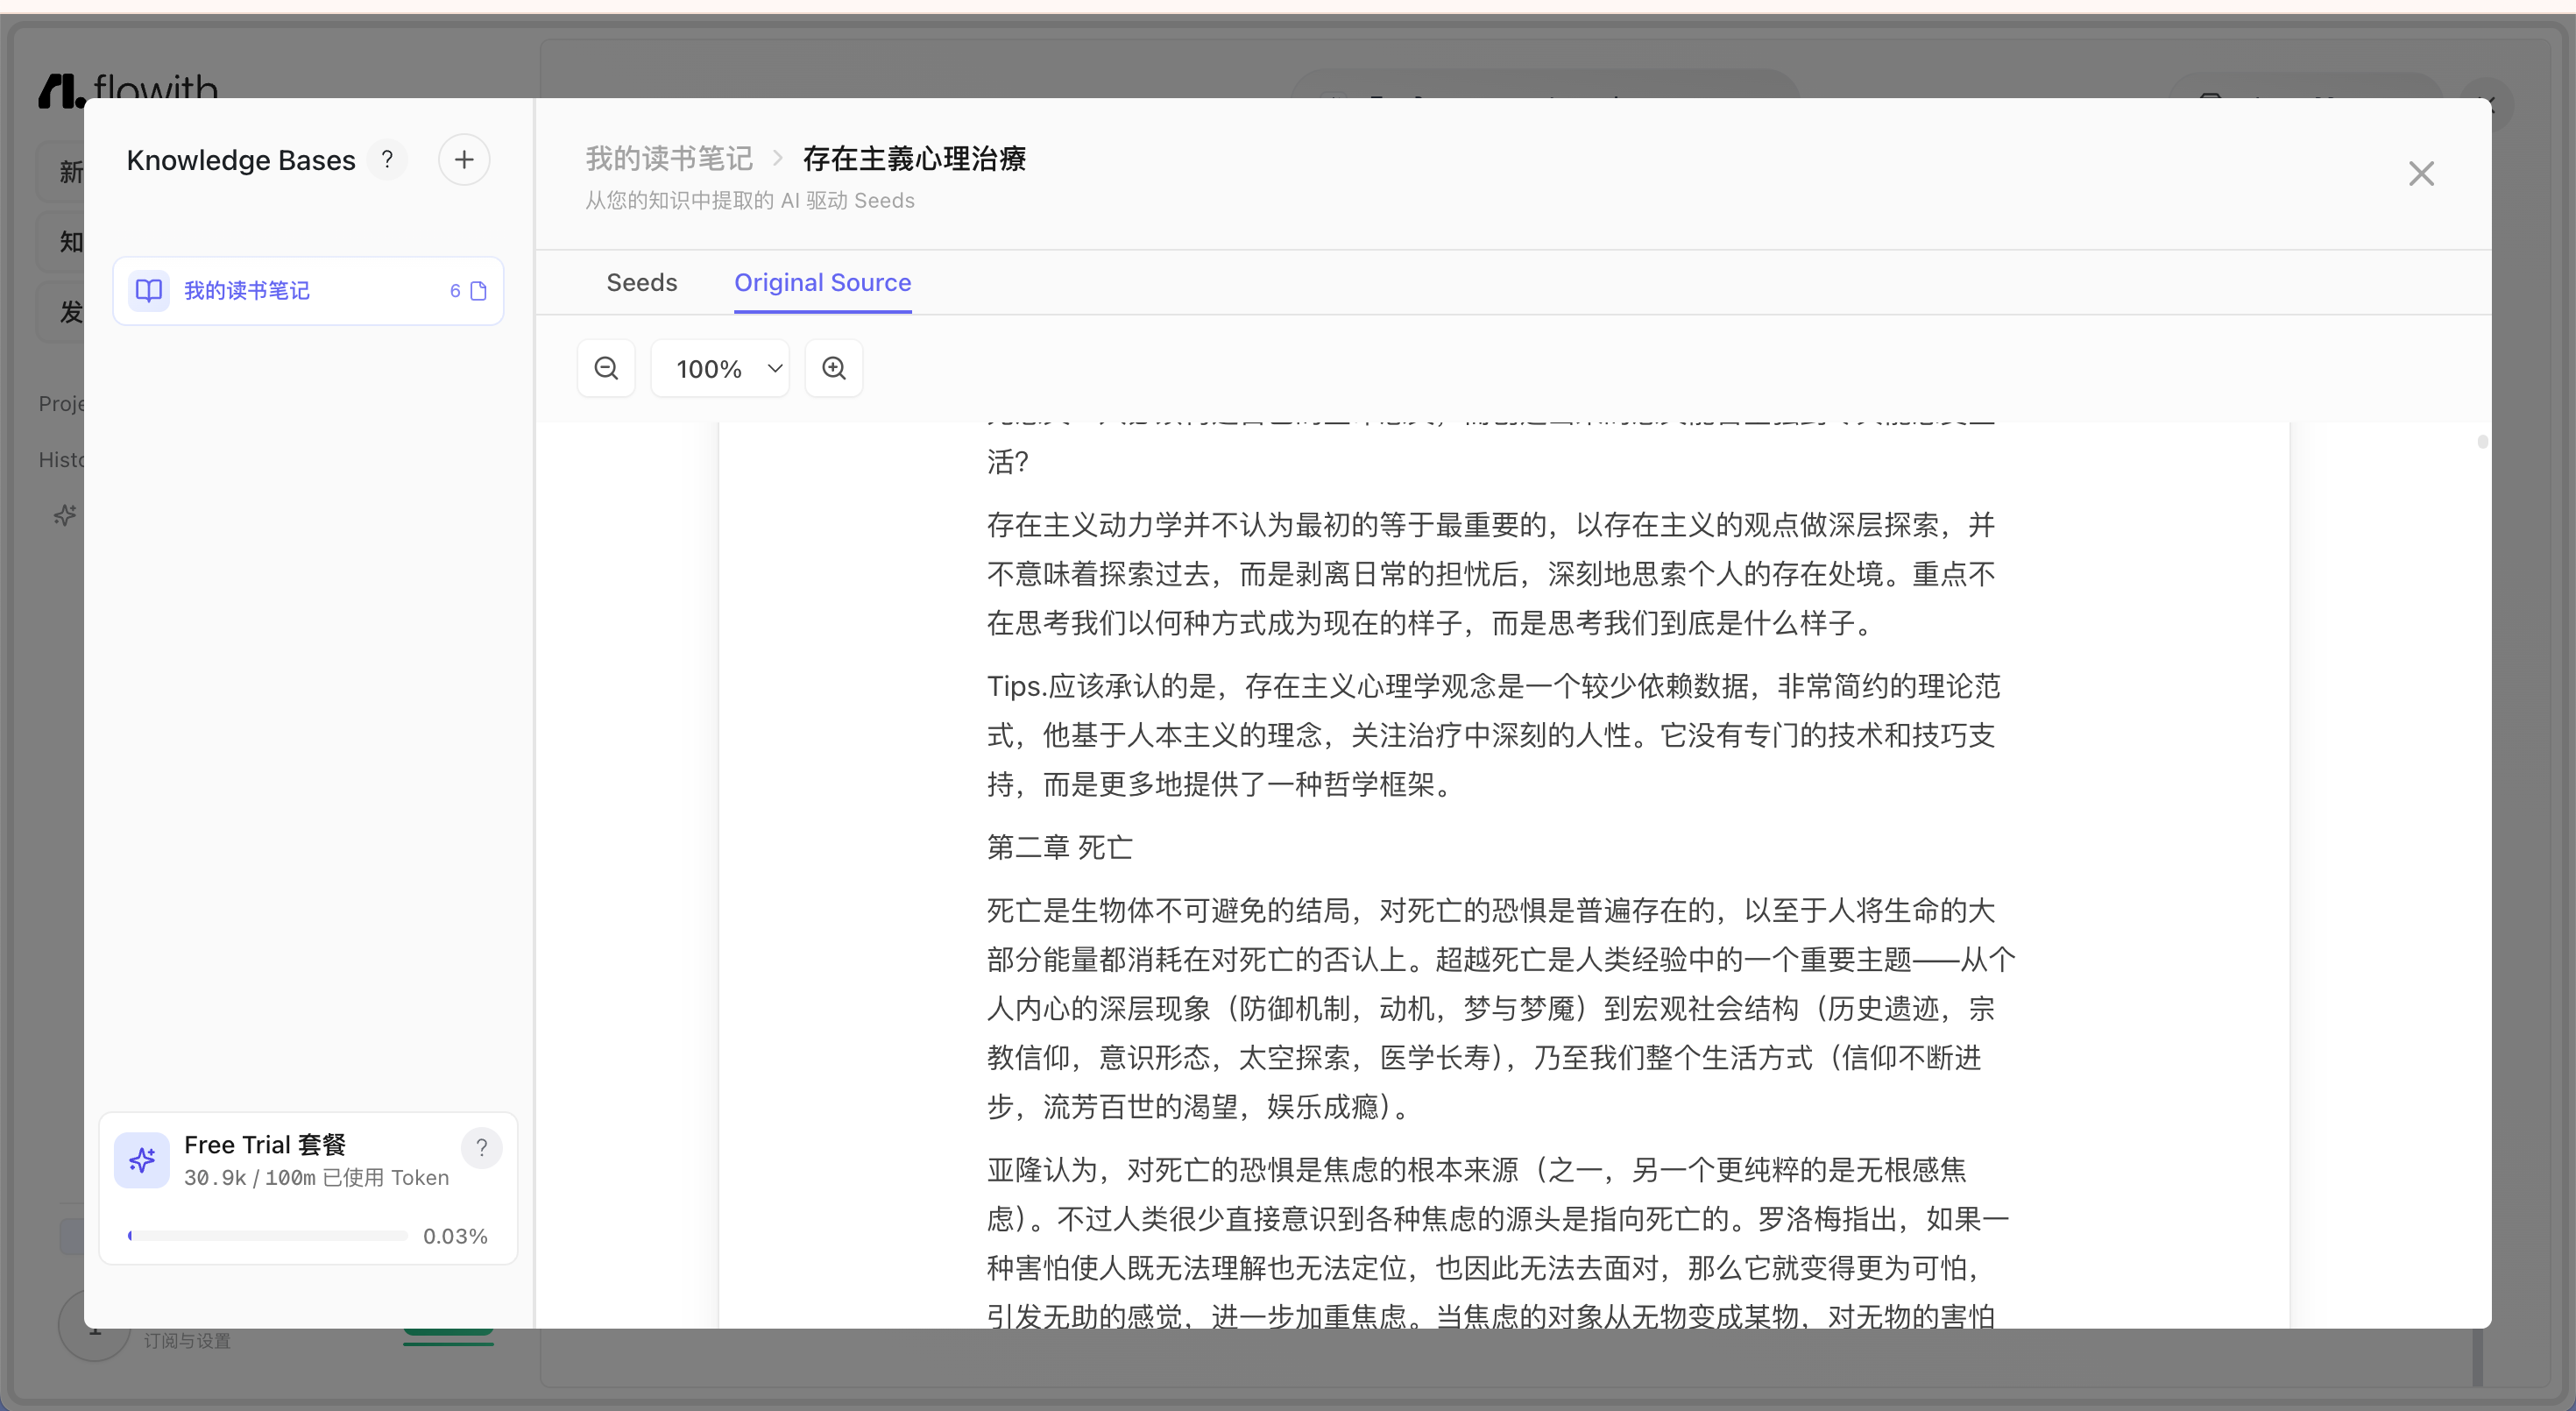Open Knowledge Bases help question mark
Screen dimensions: 2576x1411
pyautogui.click(x=387, y=159)
